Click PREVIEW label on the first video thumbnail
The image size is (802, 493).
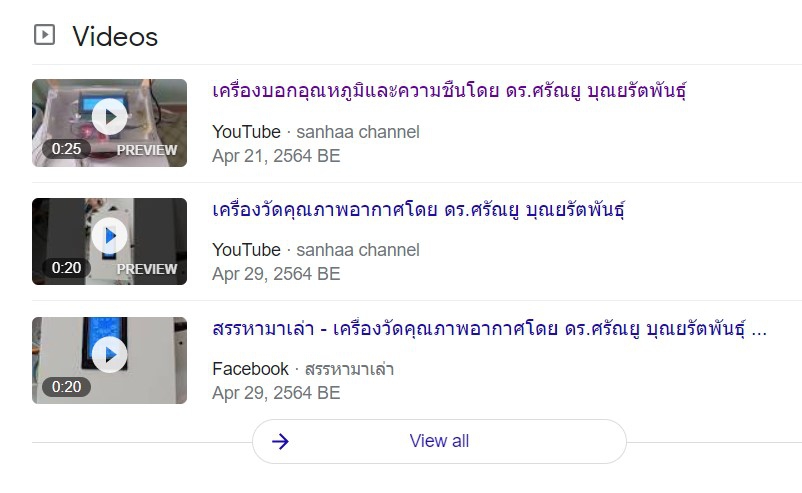point(146,150)
